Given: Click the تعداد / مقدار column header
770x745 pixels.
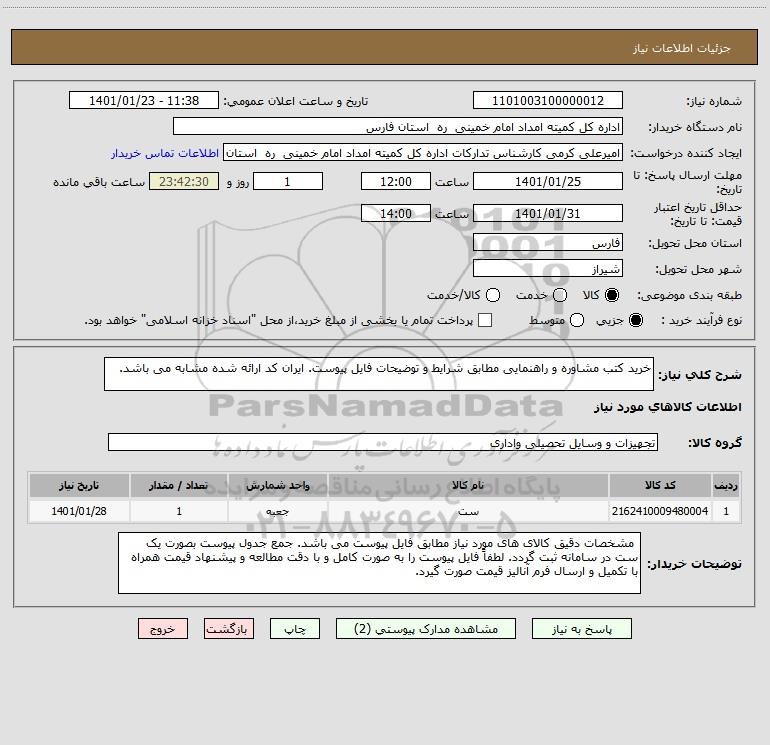Looking at the screenshot, I should point(179,485).
